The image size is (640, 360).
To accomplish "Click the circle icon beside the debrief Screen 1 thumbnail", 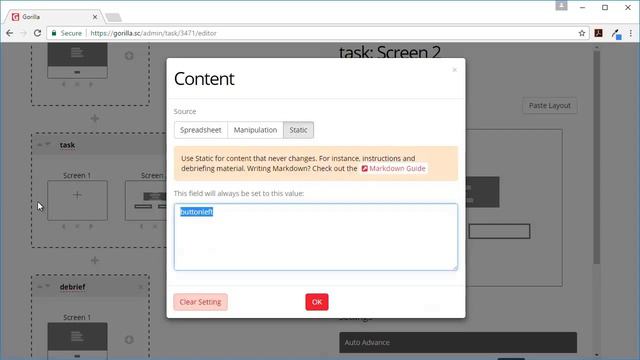I will [x=129, y=340].
